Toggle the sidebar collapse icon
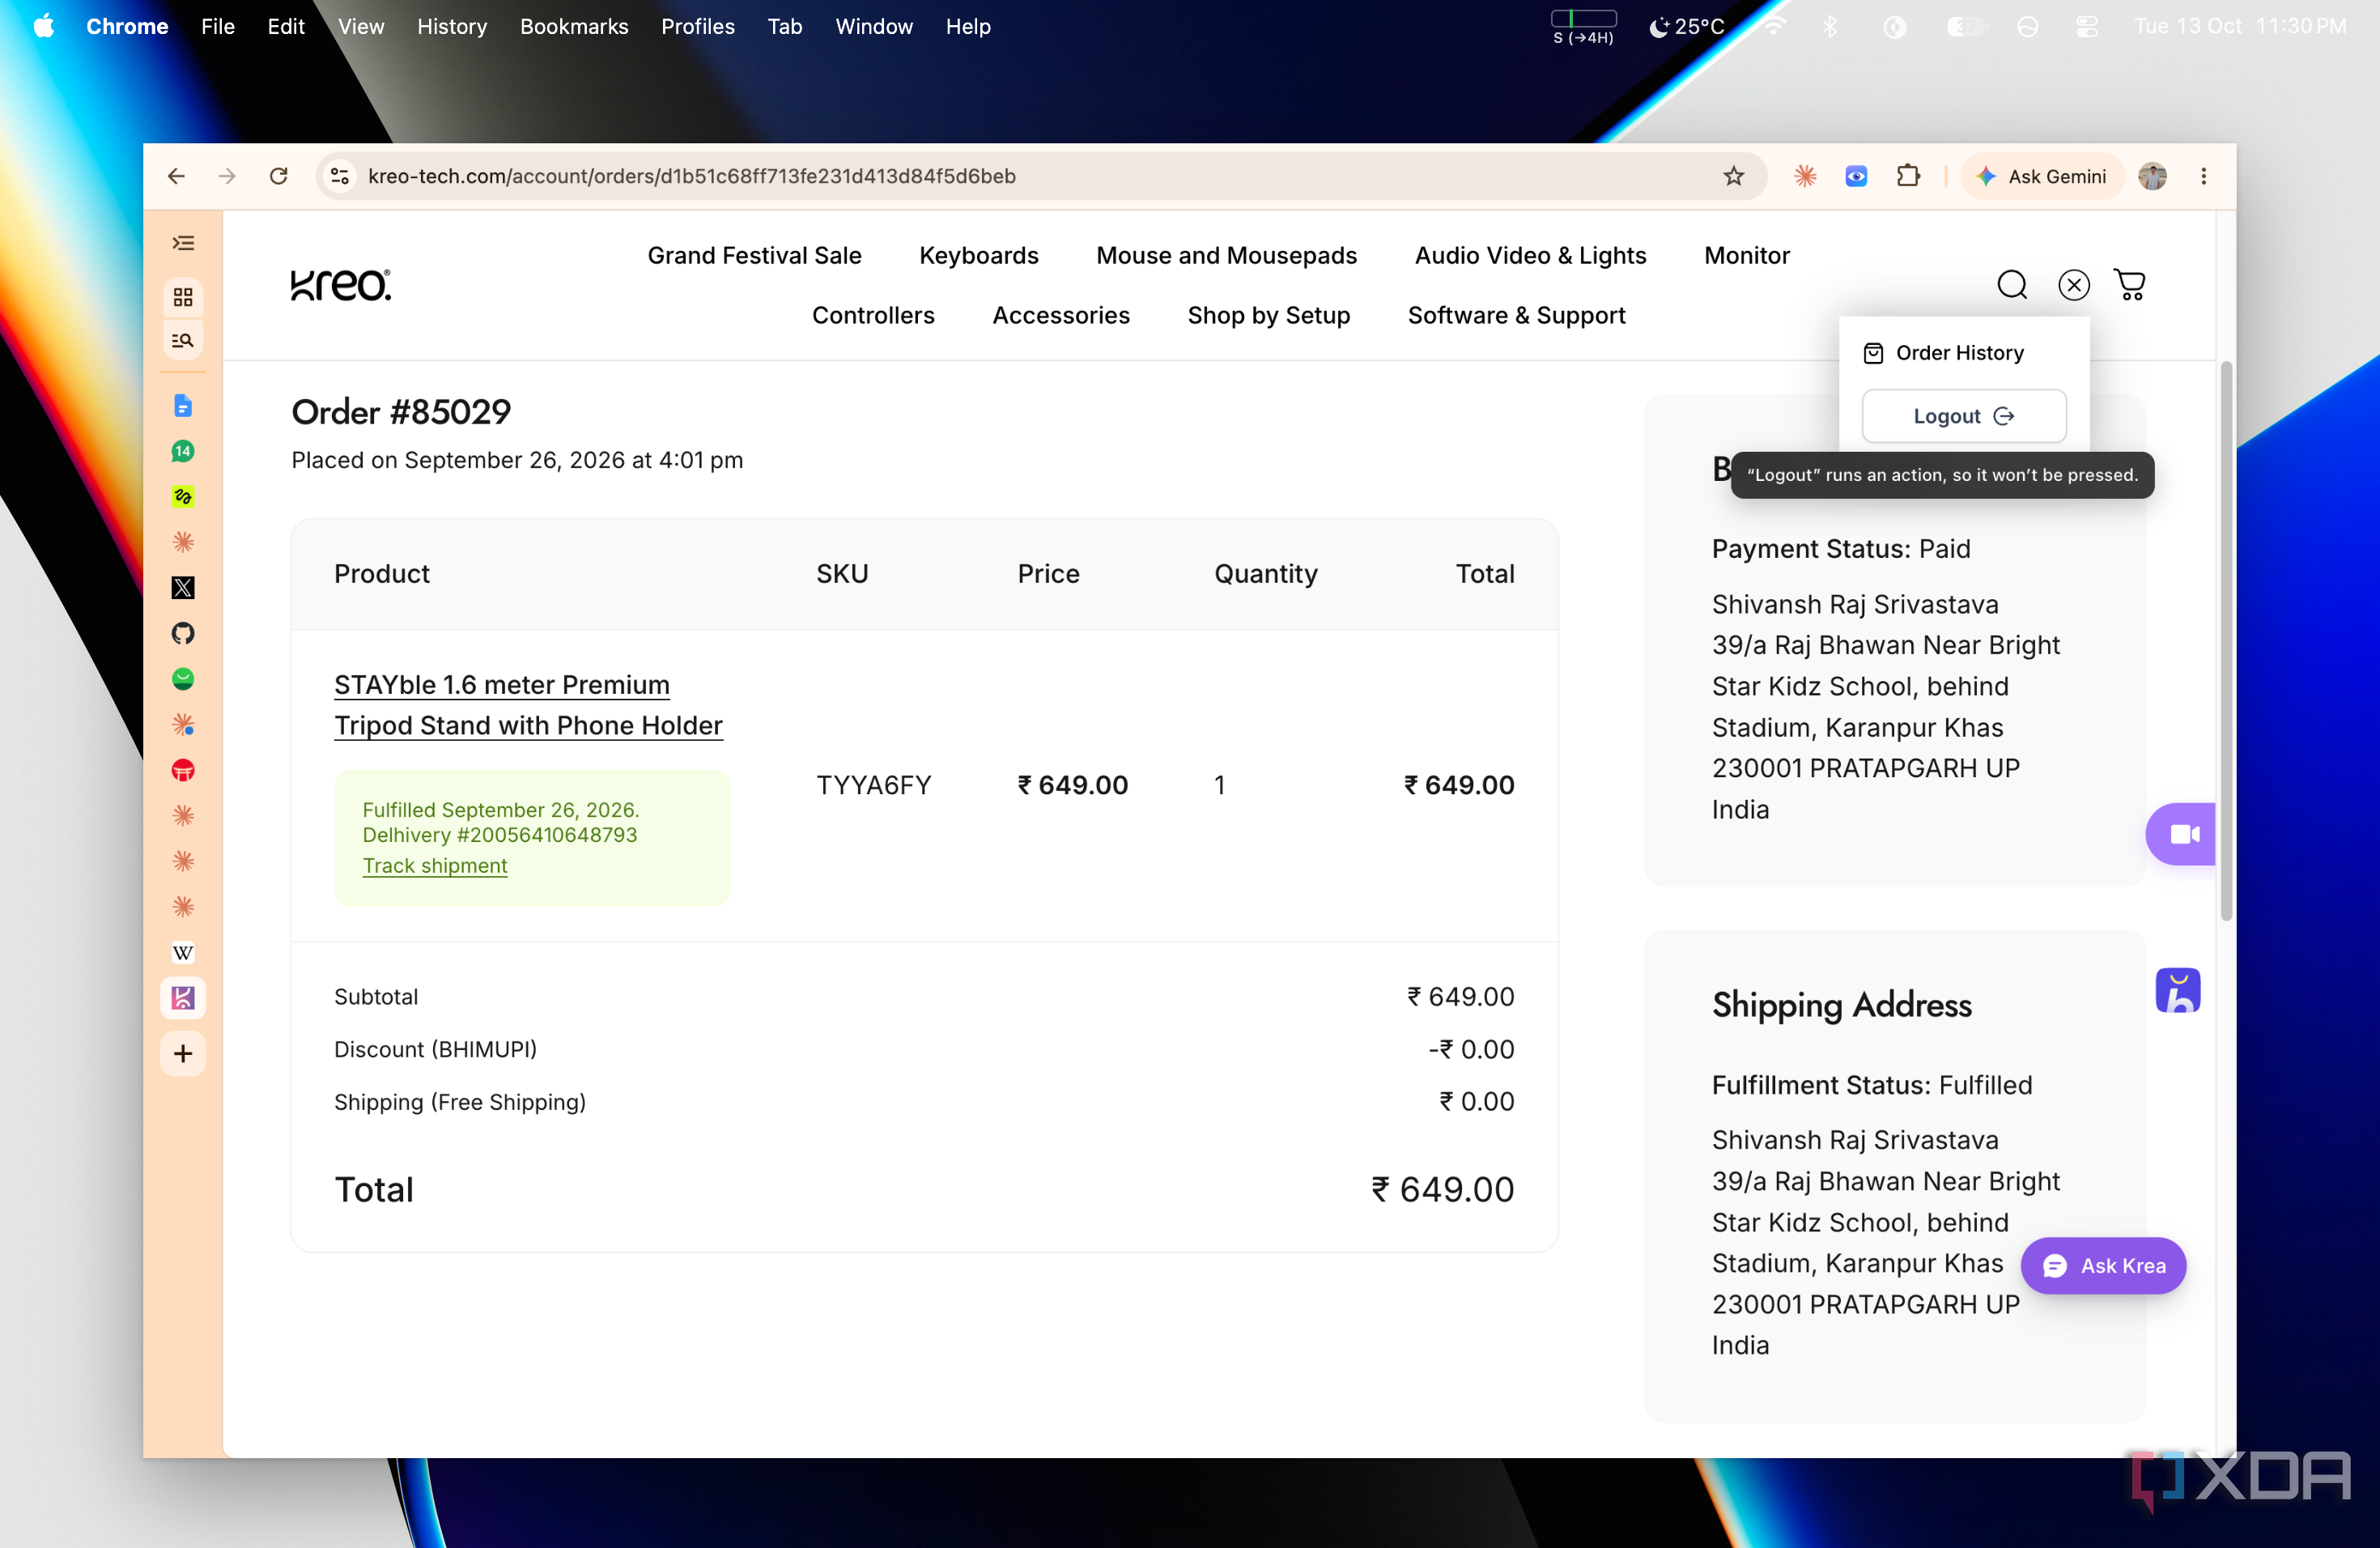Screen dimensions: 2380x1548 [x=183, y=243]
